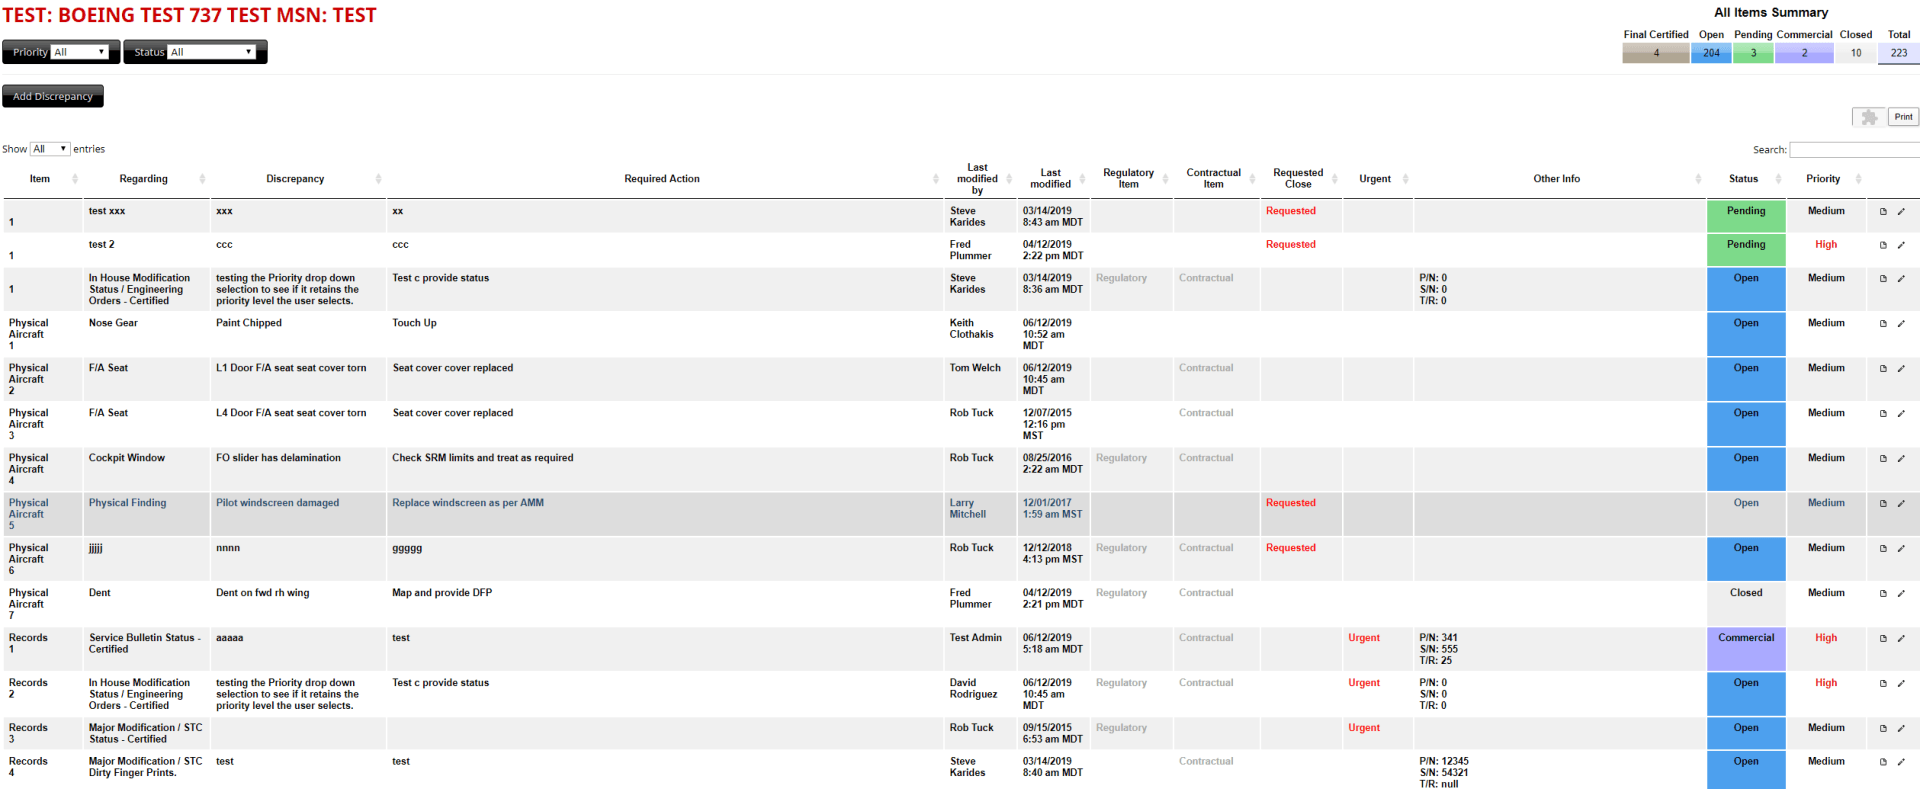Focus the Search input field
This screenshot has width=1920, height=789.
[x=1854, y=150]
